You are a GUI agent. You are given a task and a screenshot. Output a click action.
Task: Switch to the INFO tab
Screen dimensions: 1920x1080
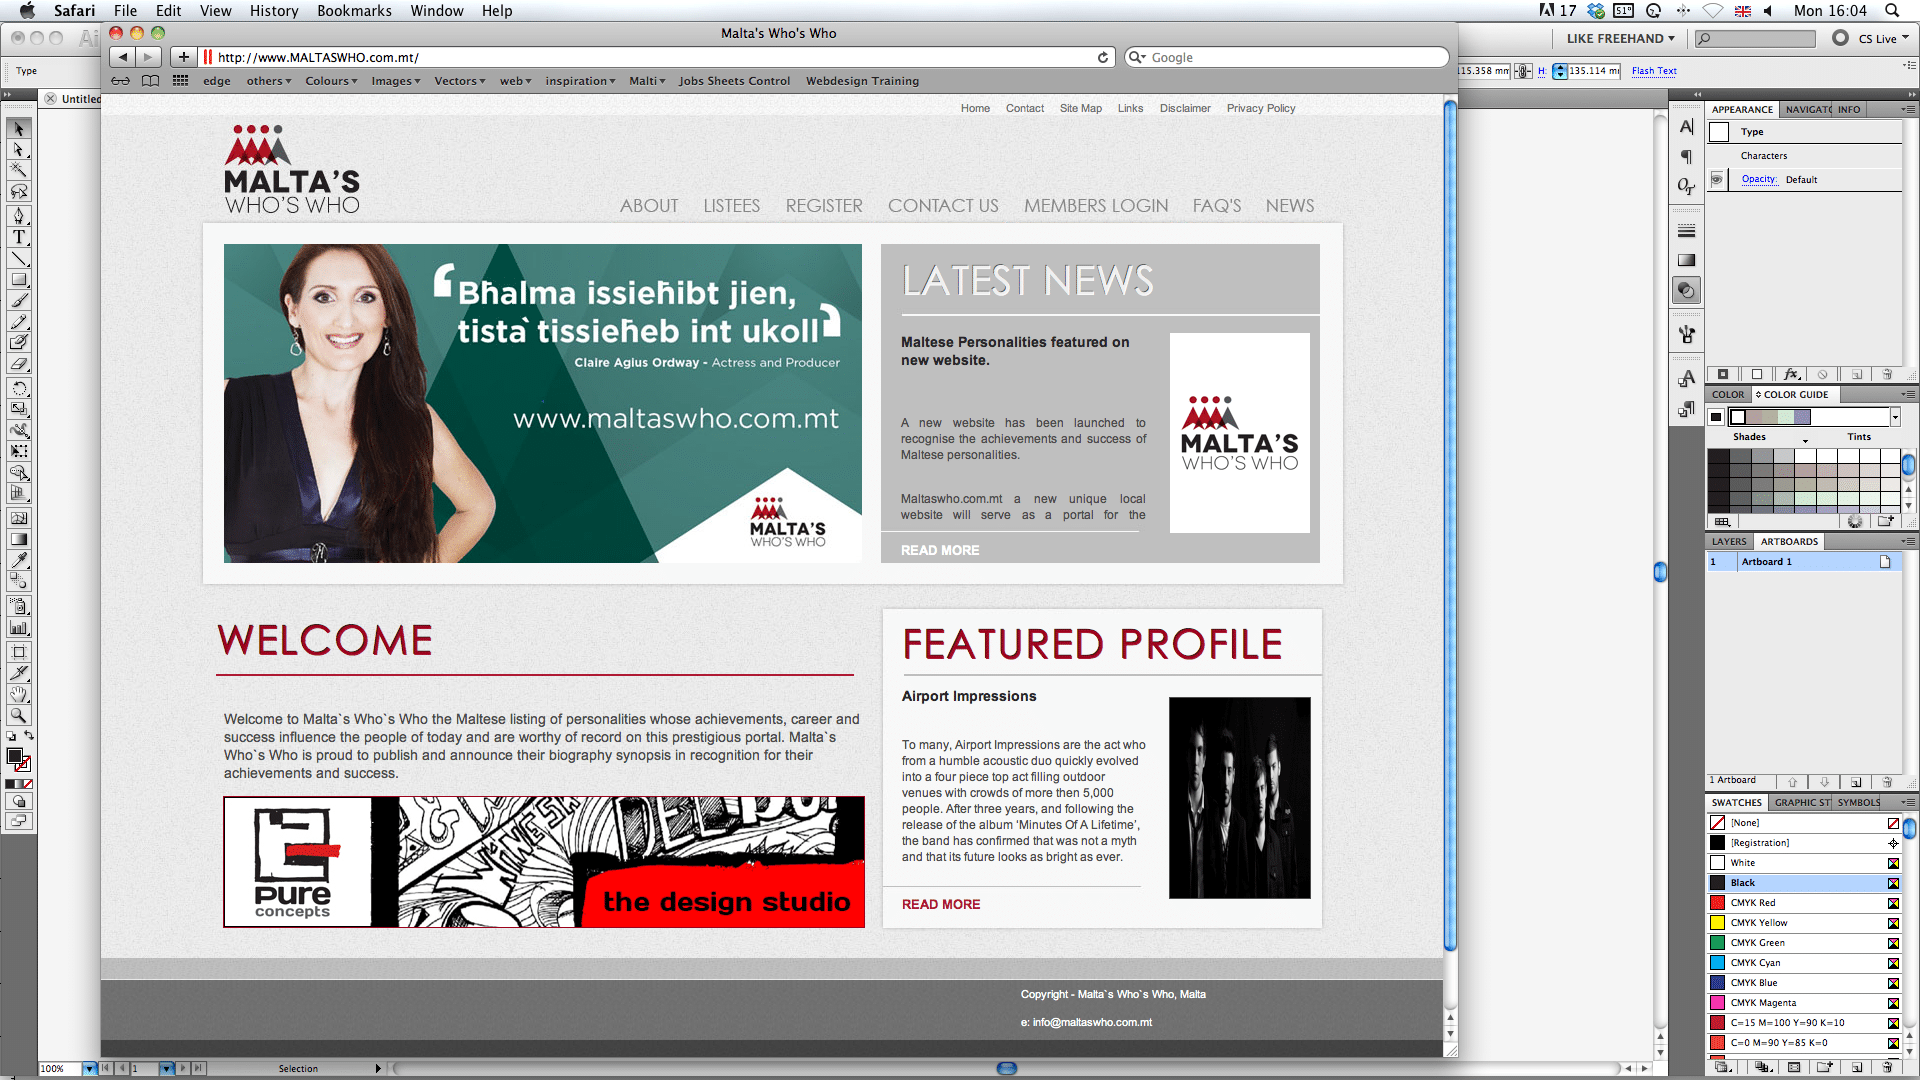[1849, 109]
